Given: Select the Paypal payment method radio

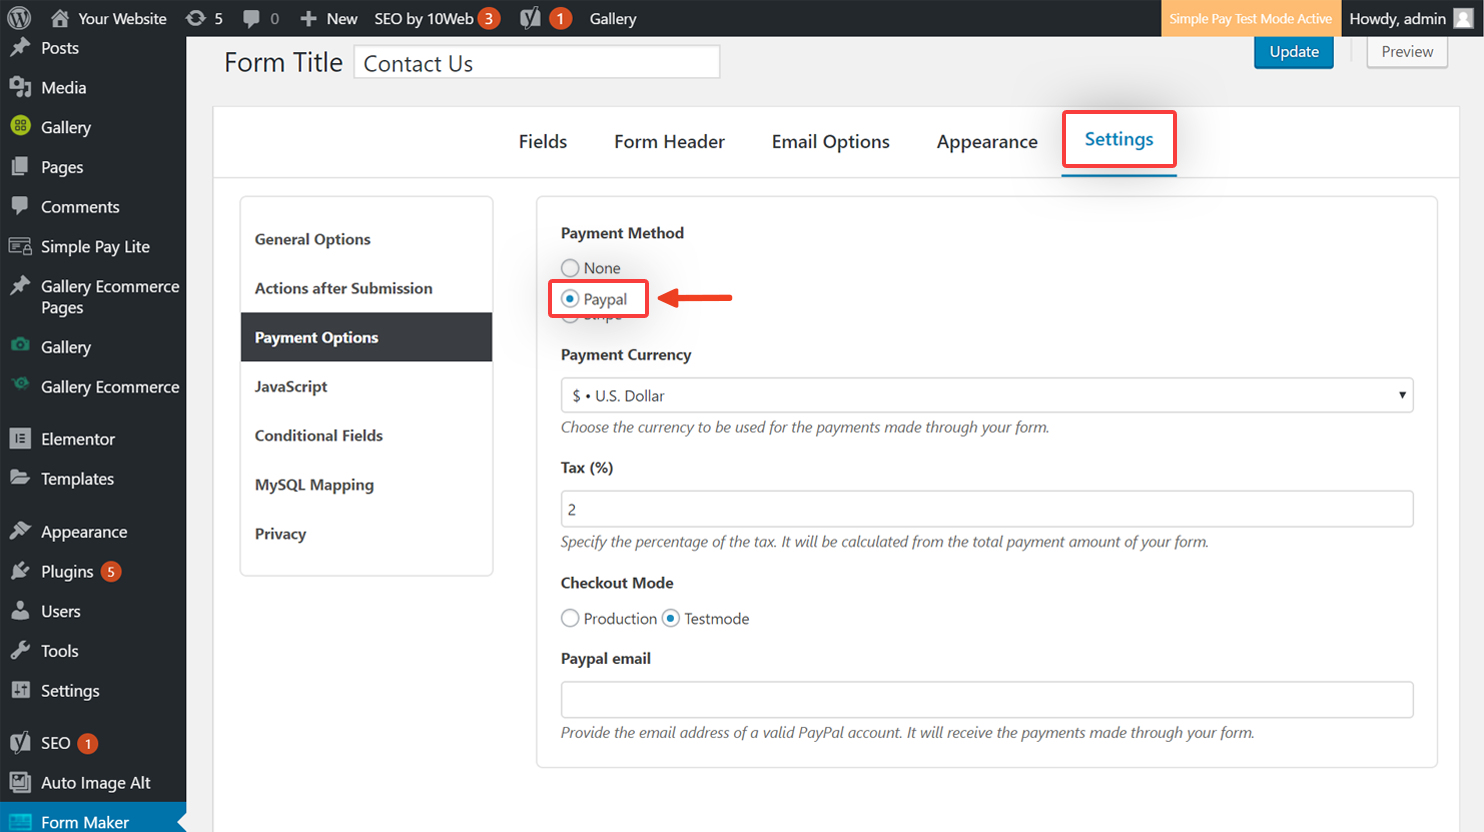Looking at the screenshot, I should coord(570,299).
